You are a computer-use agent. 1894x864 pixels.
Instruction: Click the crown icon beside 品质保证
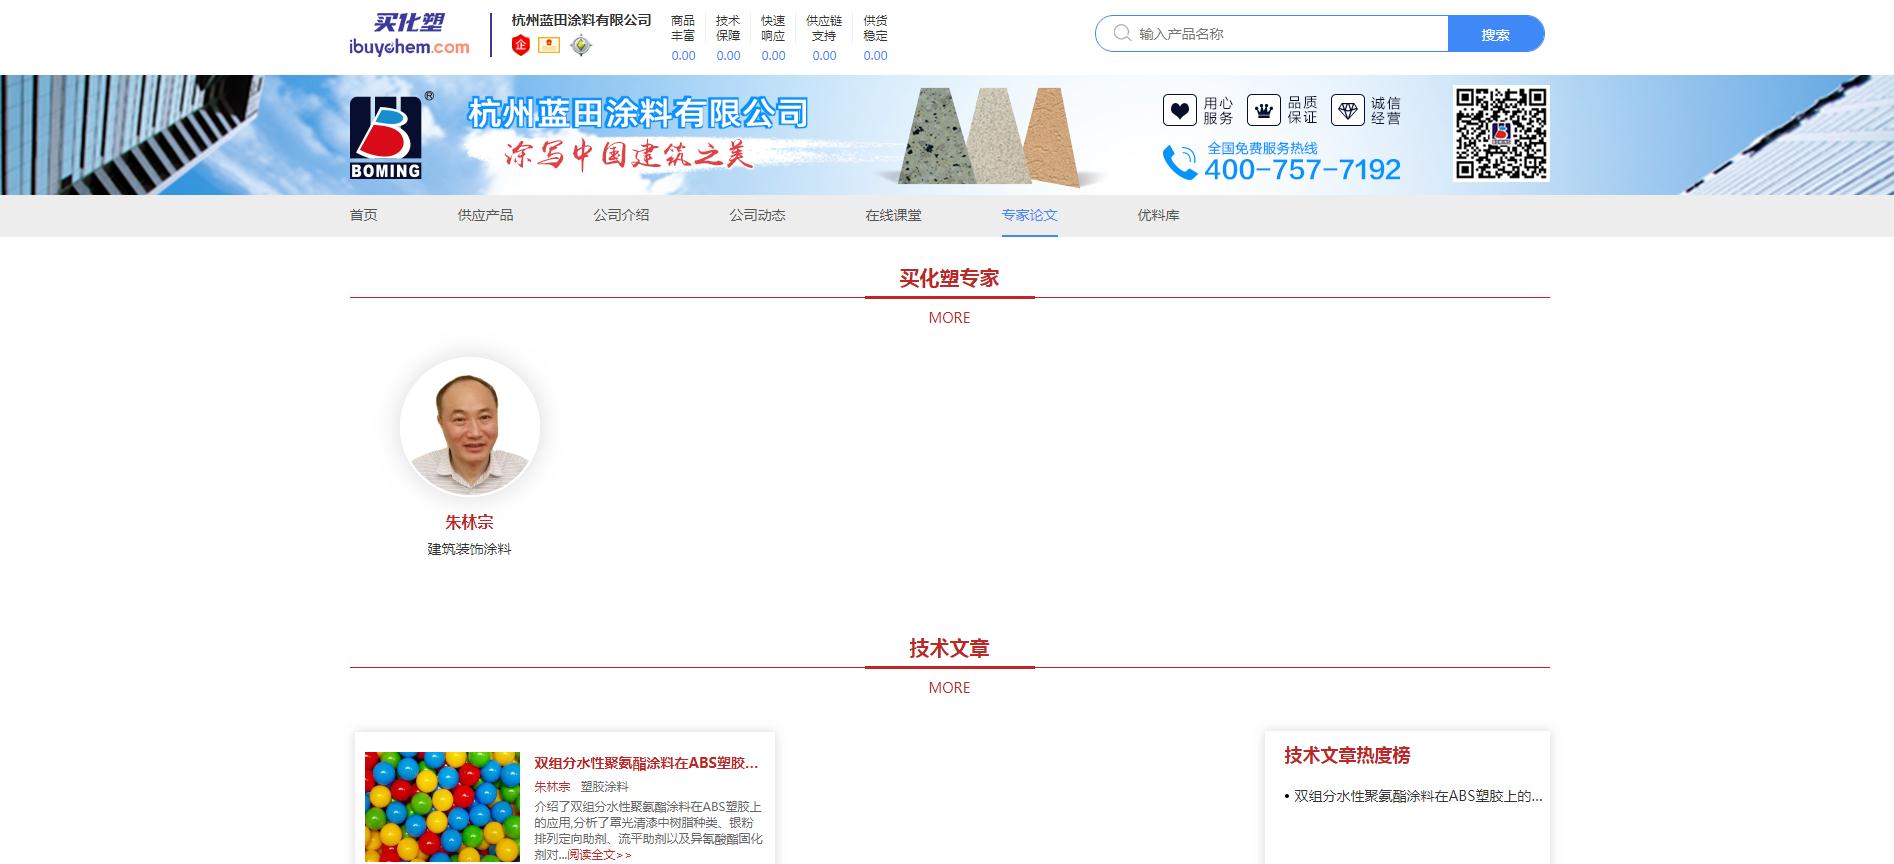[x=1264, y=110]
